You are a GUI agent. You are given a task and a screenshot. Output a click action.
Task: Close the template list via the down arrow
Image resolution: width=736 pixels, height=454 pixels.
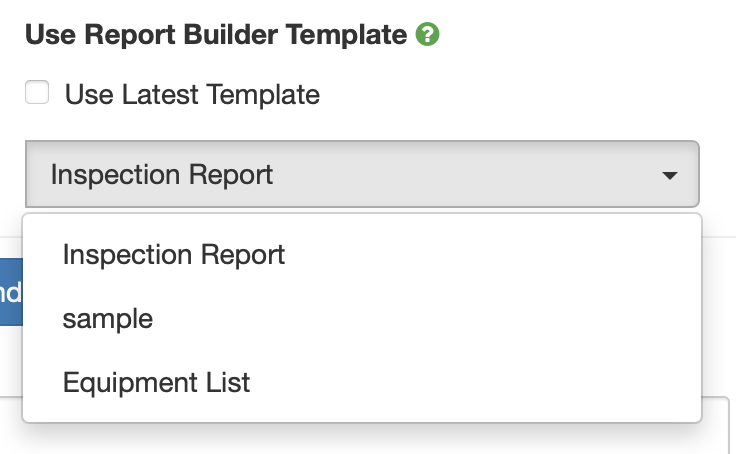pyautogui.click(x=670, y=175)
